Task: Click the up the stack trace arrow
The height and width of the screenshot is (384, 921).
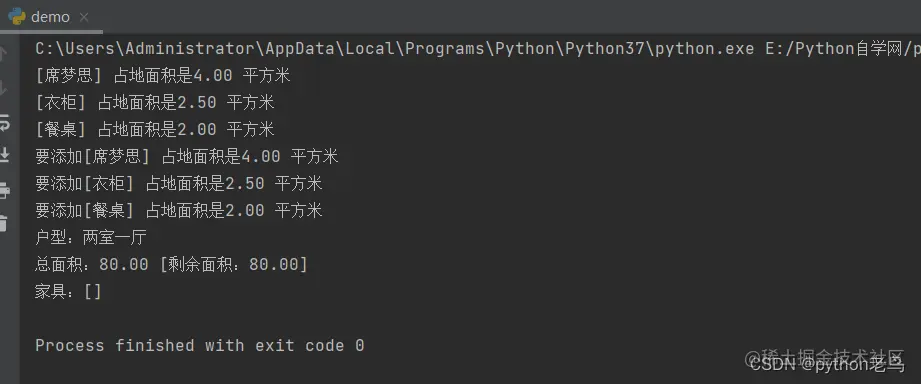Action: pos(3,54)
